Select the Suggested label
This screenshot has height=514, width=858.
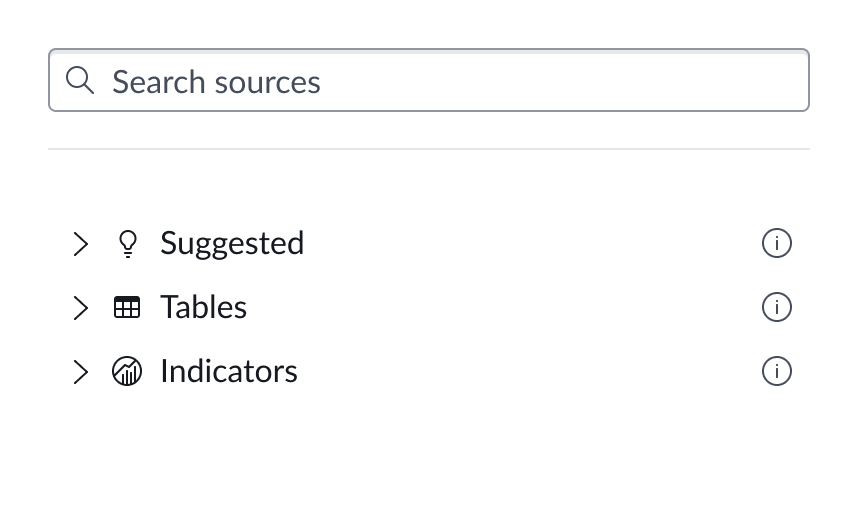click(232, 243)
